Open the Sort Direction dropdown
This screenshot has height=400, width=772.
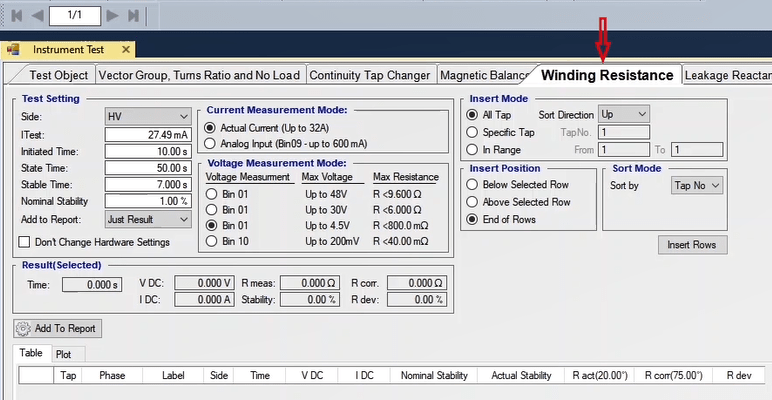(623, 114)
